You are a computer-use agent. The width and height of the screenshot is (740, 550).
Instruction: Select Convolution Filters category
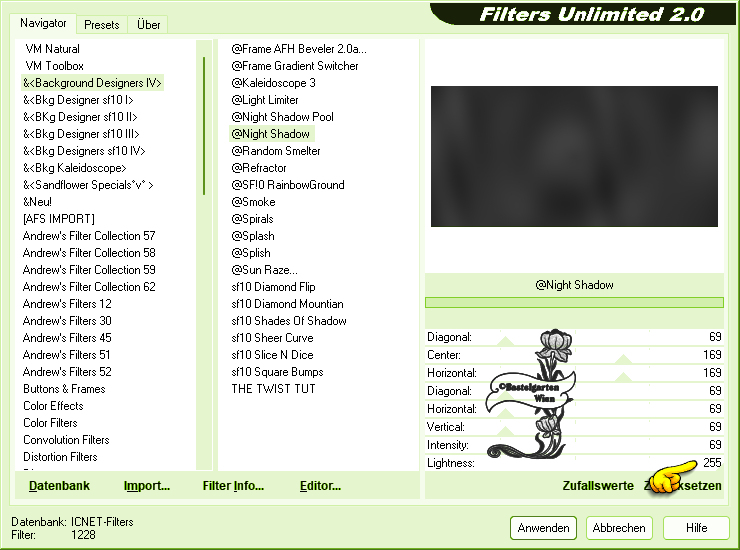pyautogui.click(x=66, y=440)
